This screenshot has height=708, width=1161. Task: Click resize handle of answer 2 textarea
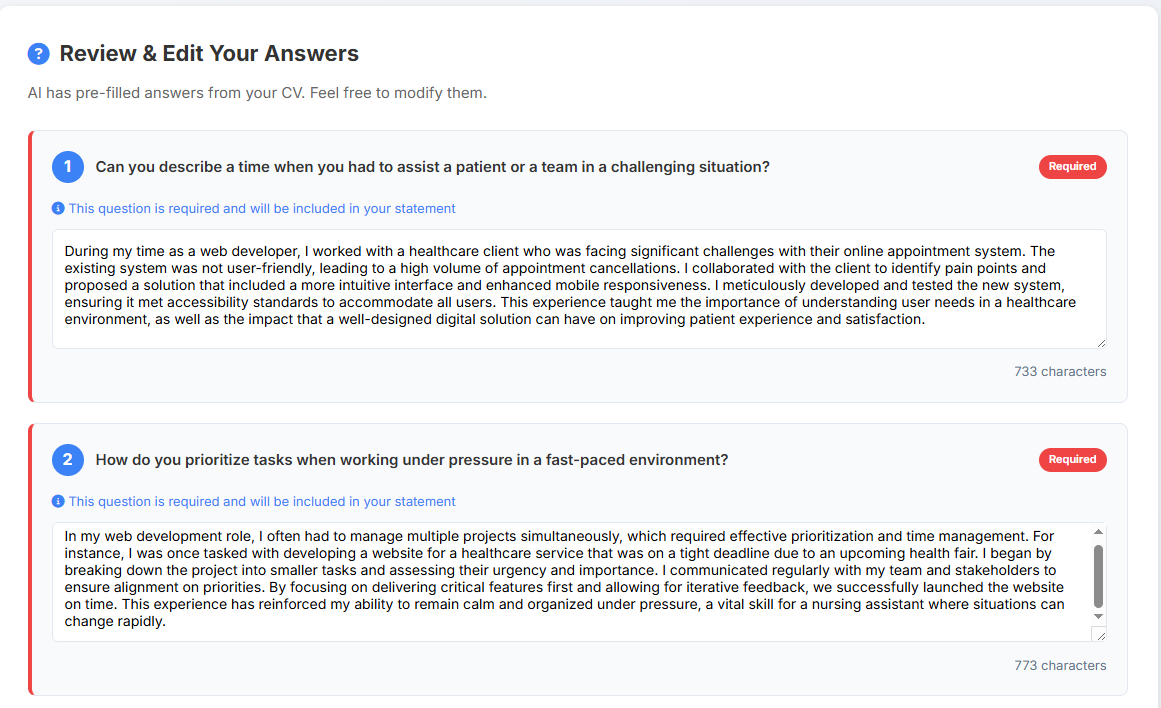1101,636
